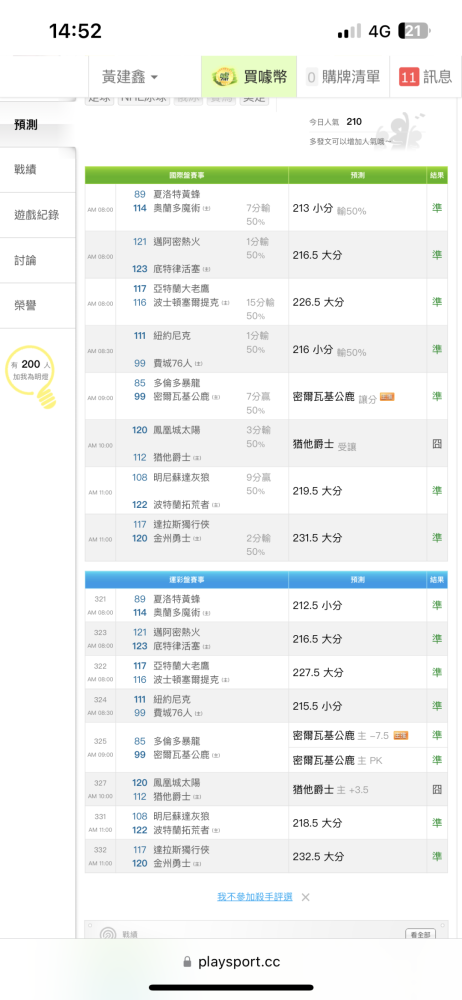Image resolution: width=462 pixels, height=1000 pixels.
Task: Open 遊戲紀錄 in the sidebar
Action: coord(37,215)
